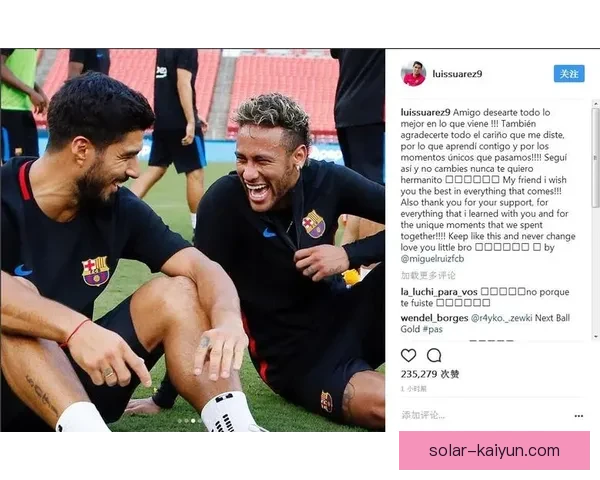View the 235,279 likes count
This screenshot has height=480, width=600.
point(430,374)
